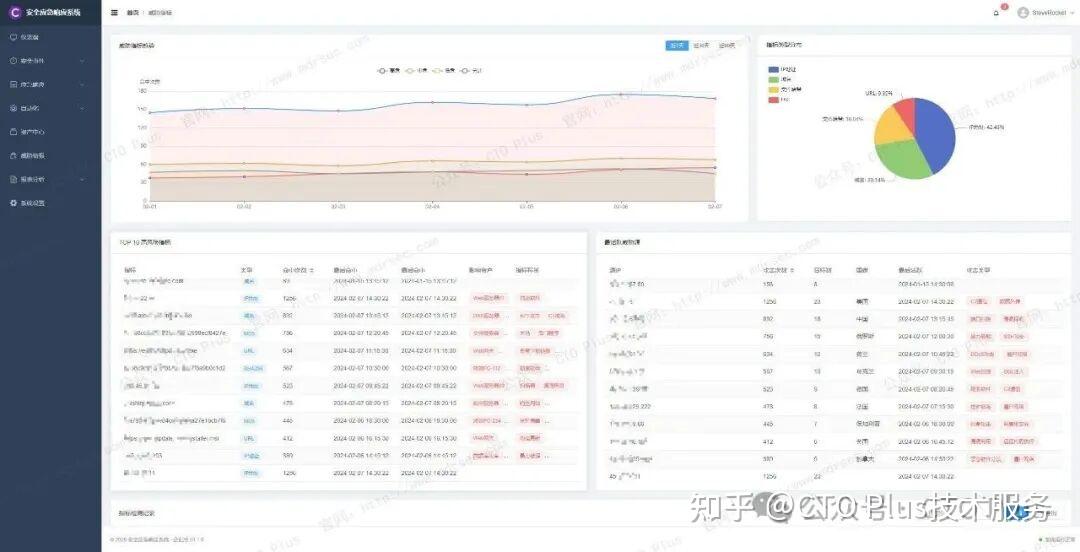
Task: Click attack count 634 in attack-source table
Action: pyautogui.click(x=769, y=354)
